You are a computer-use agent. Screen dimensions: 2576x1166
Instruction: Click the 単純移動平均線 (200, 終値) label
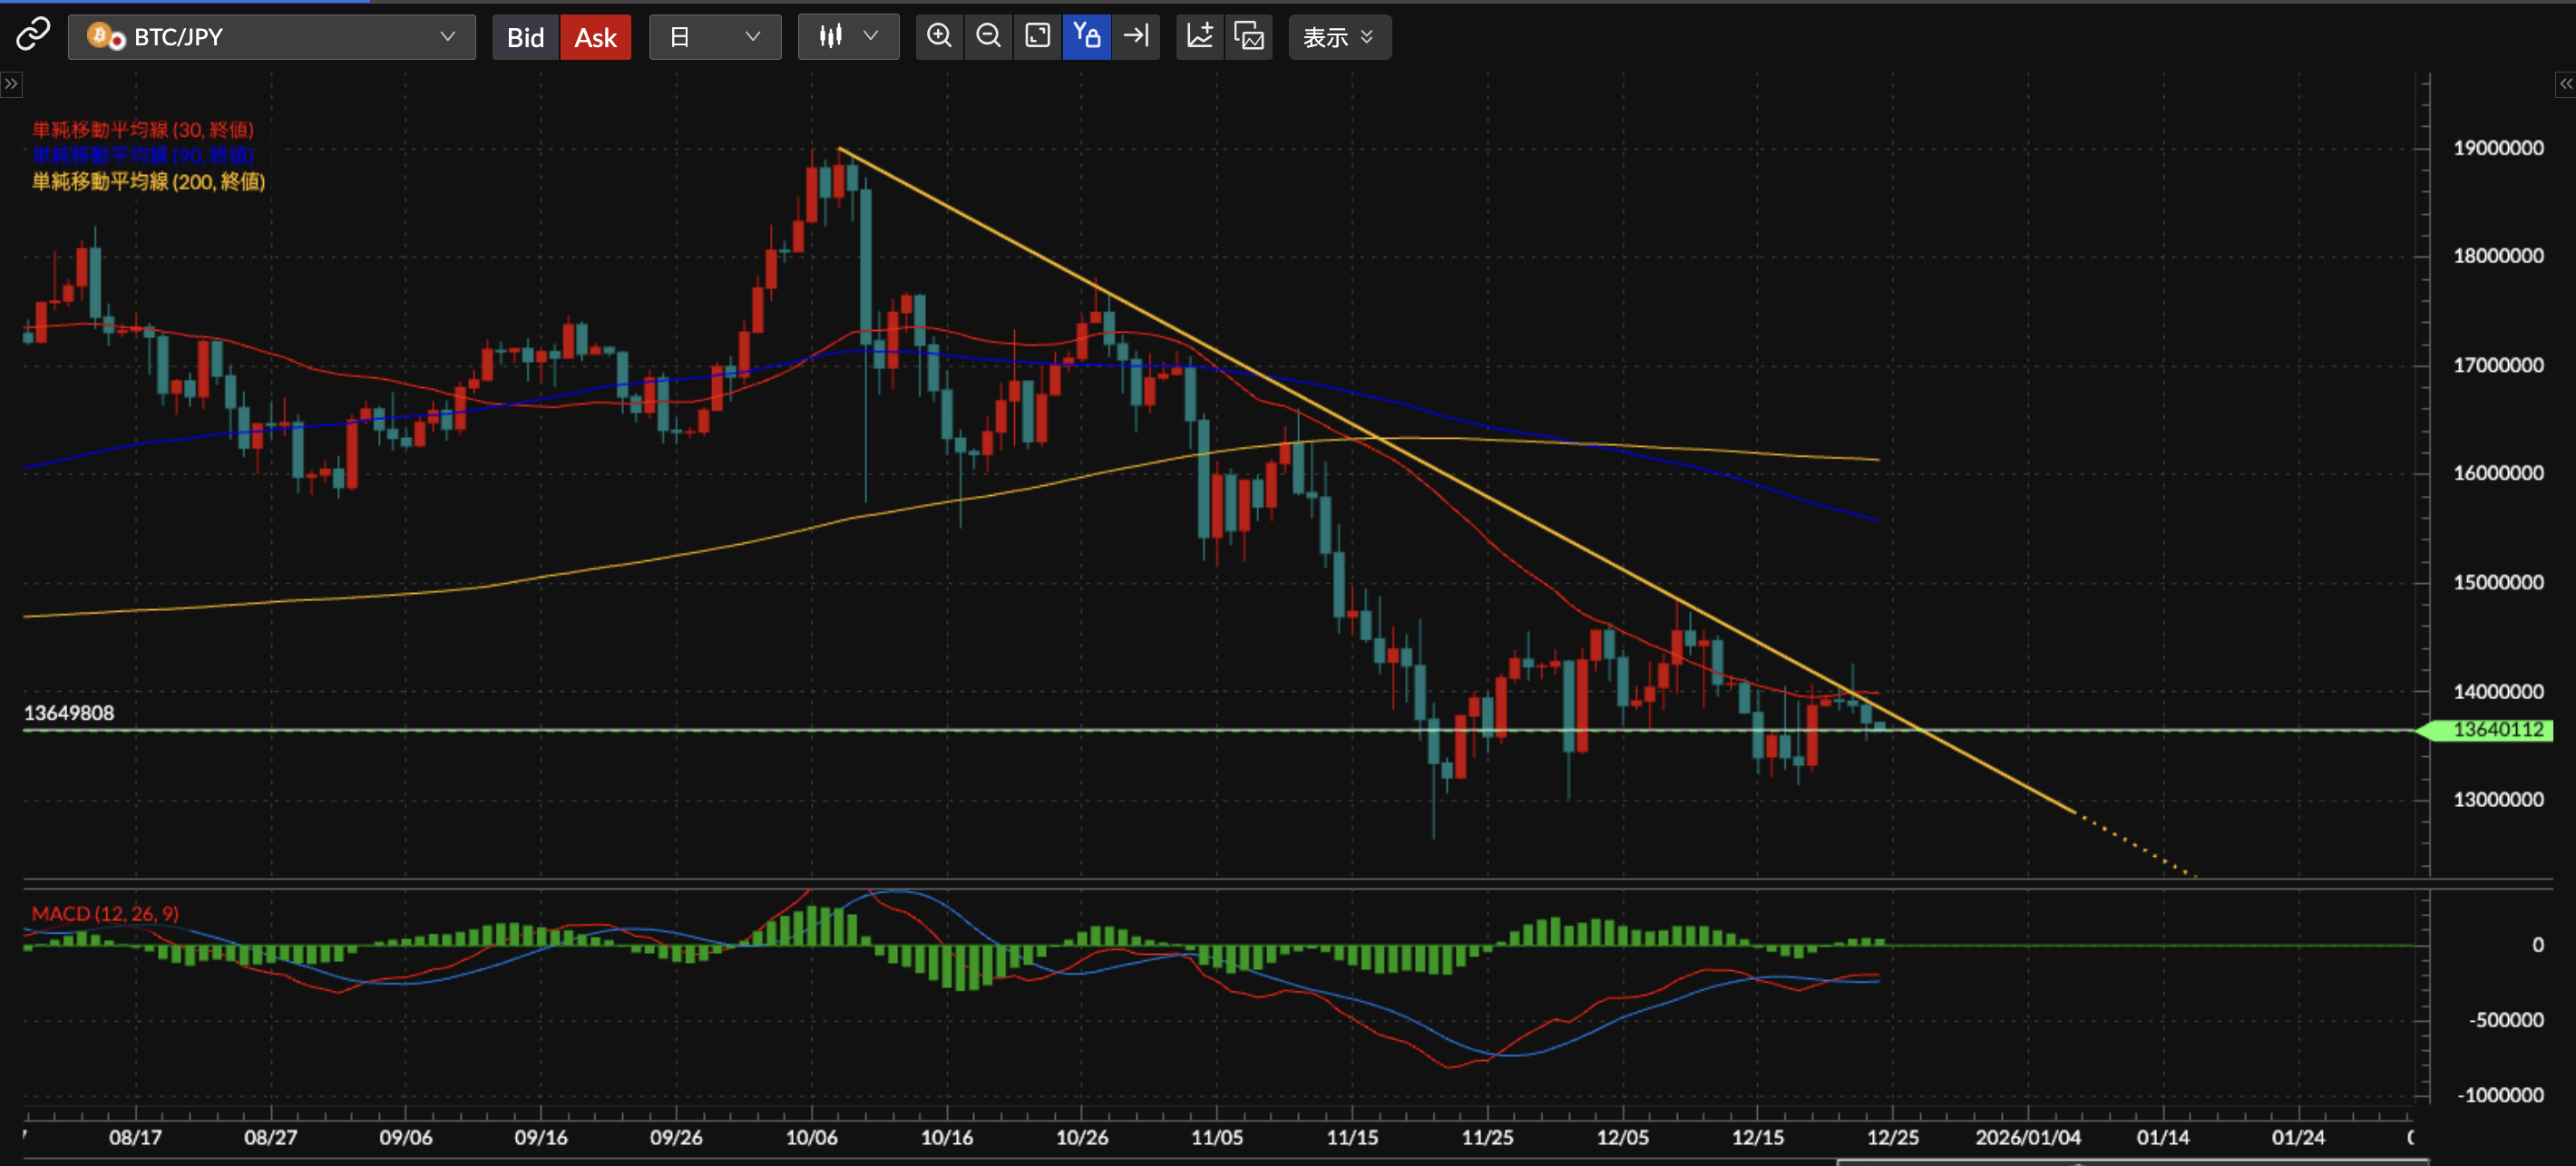point(148,181)
